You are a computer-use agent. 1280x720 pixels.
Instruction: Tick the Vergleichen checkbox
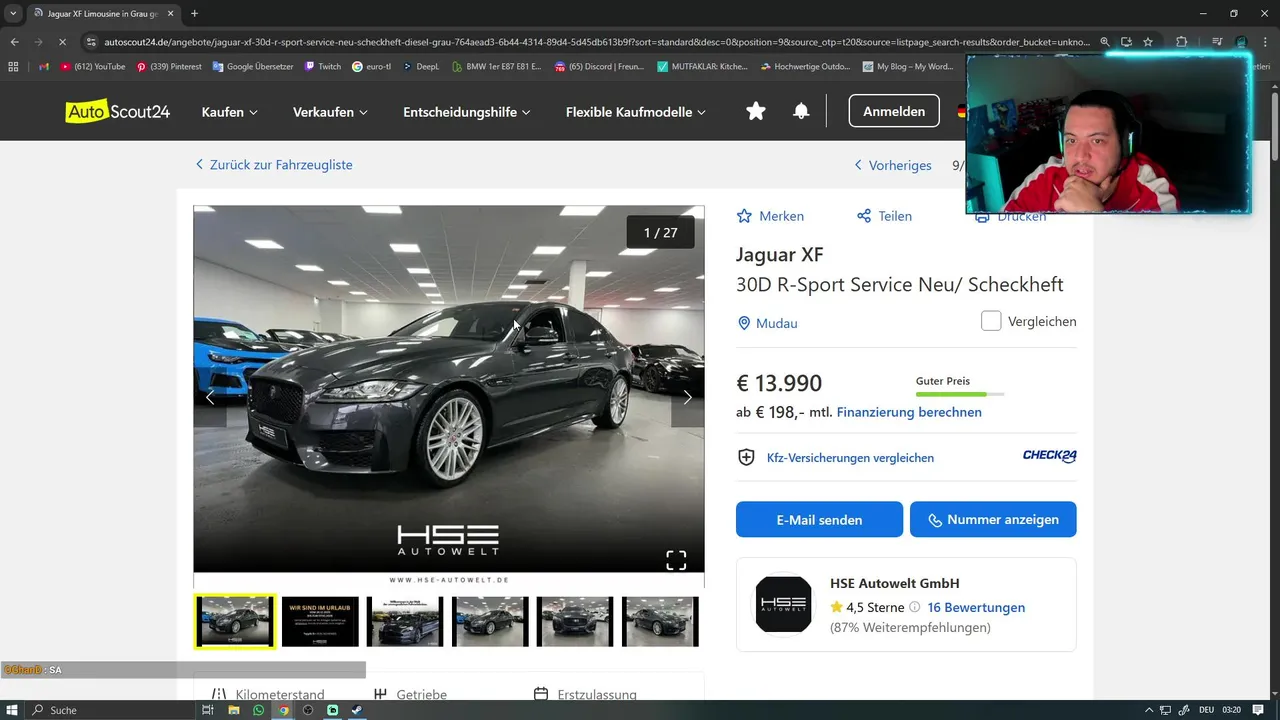991,321
